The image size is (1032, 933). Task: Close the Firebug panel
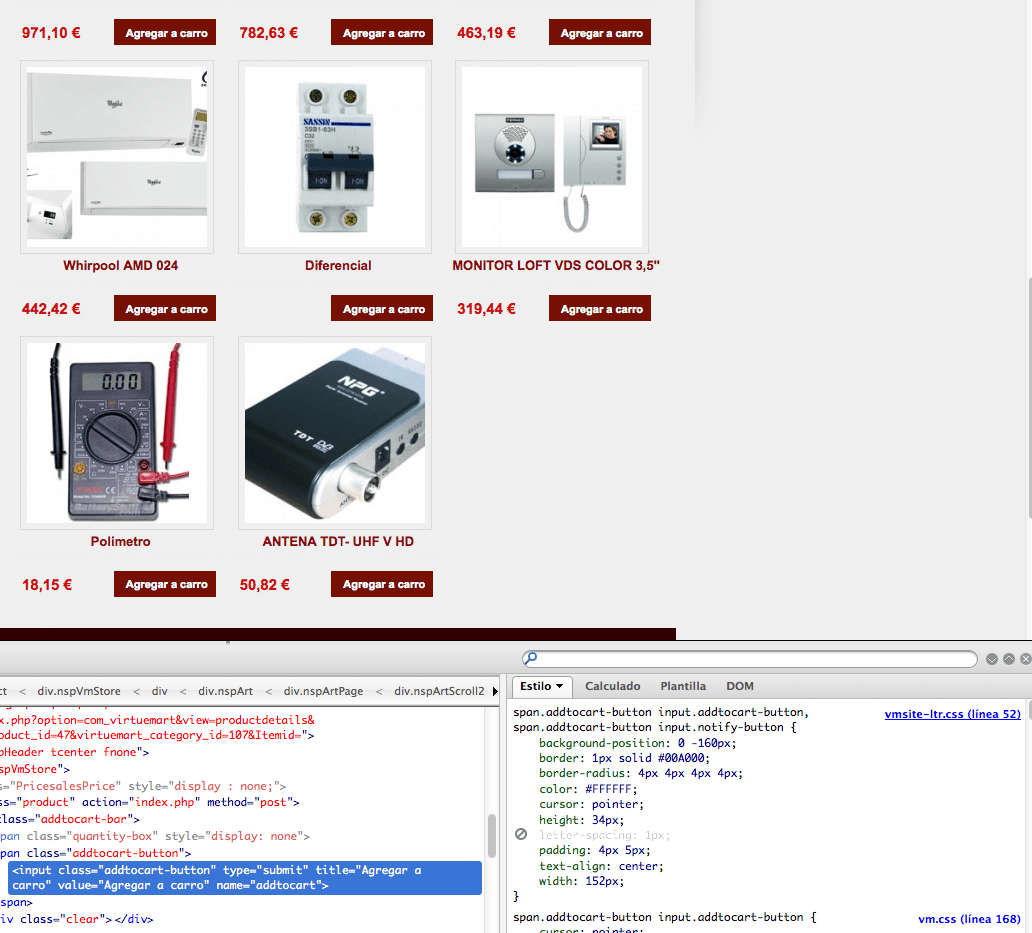click(x=1025, y=659)
